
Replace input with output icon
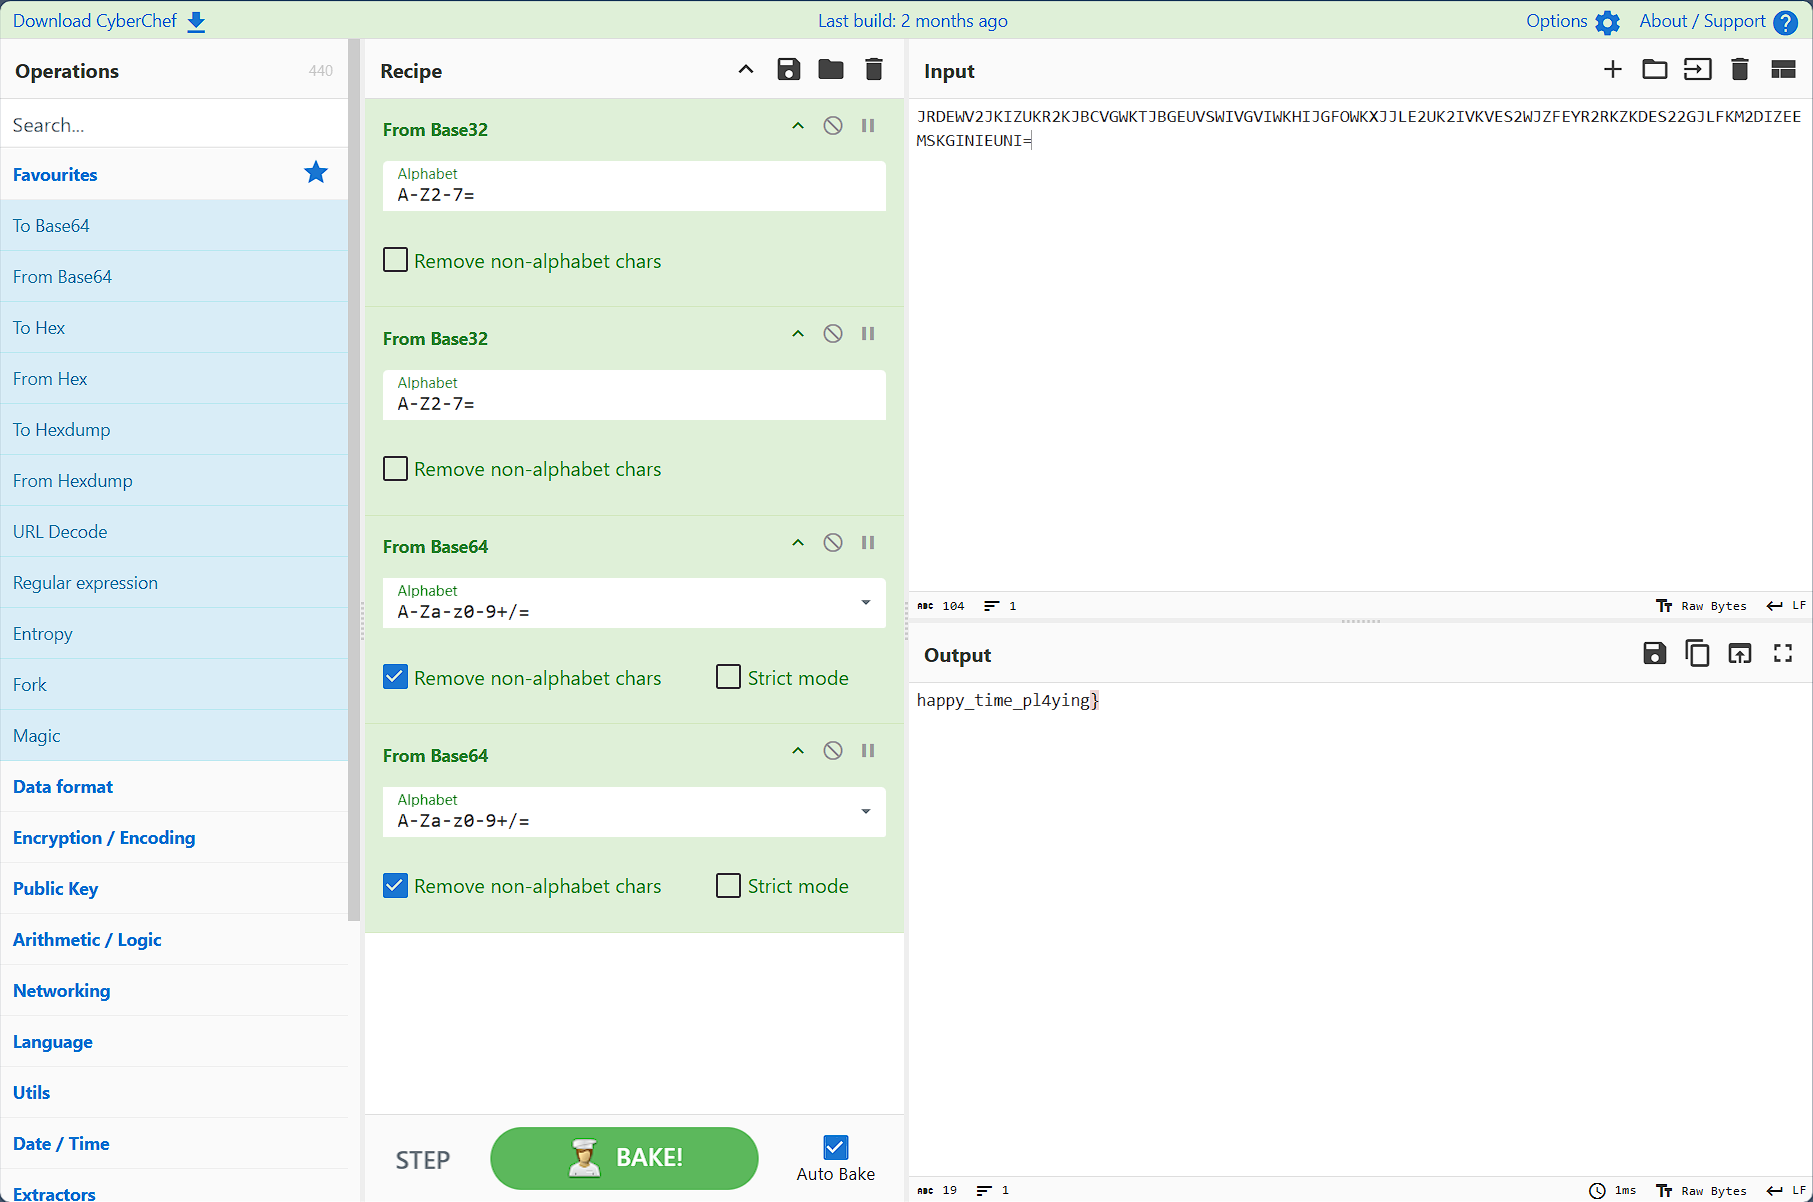click(x=1740, y=653)
